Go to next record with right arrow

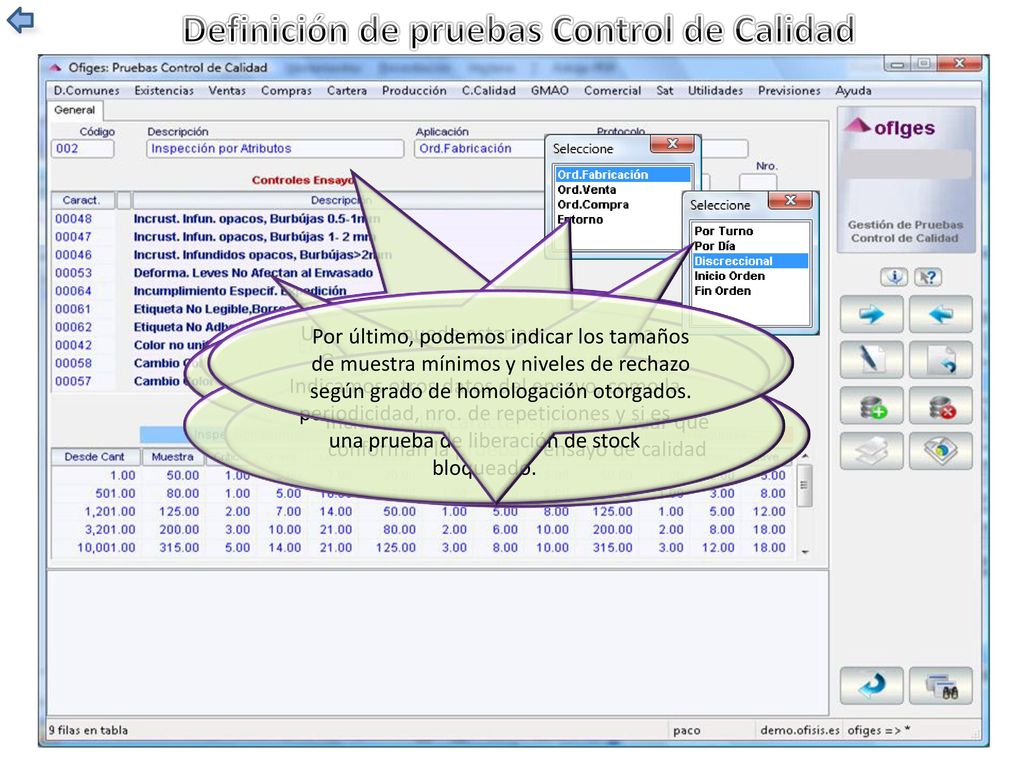pos(871,314)
